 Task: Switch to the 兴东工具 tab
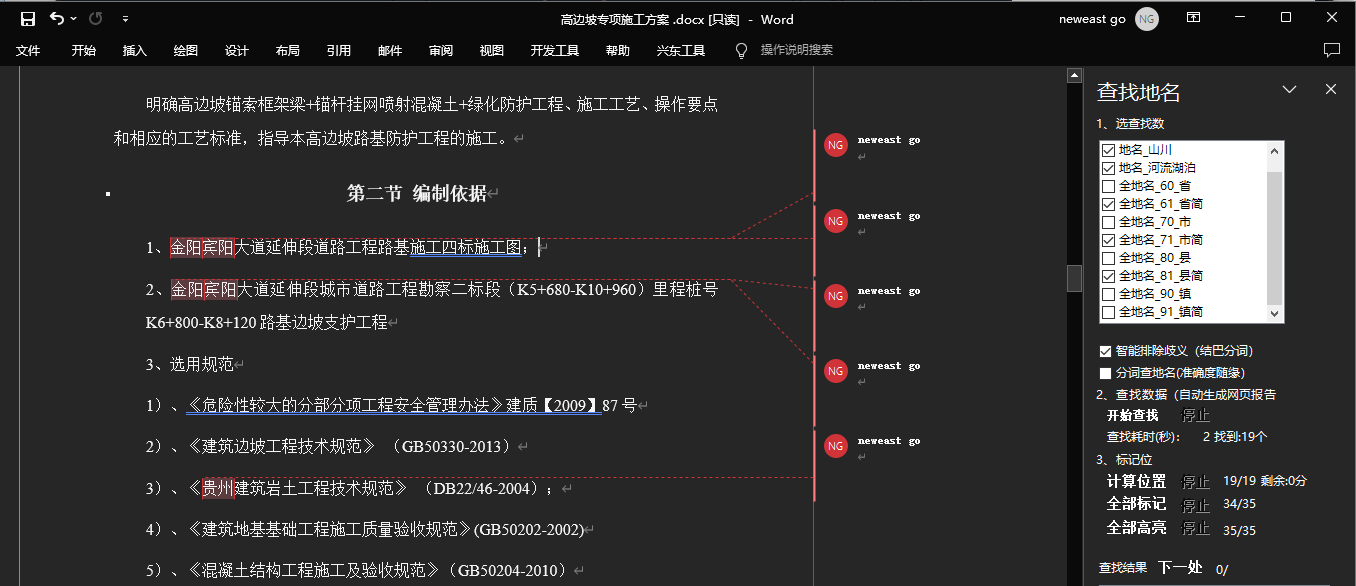(680, 51)
